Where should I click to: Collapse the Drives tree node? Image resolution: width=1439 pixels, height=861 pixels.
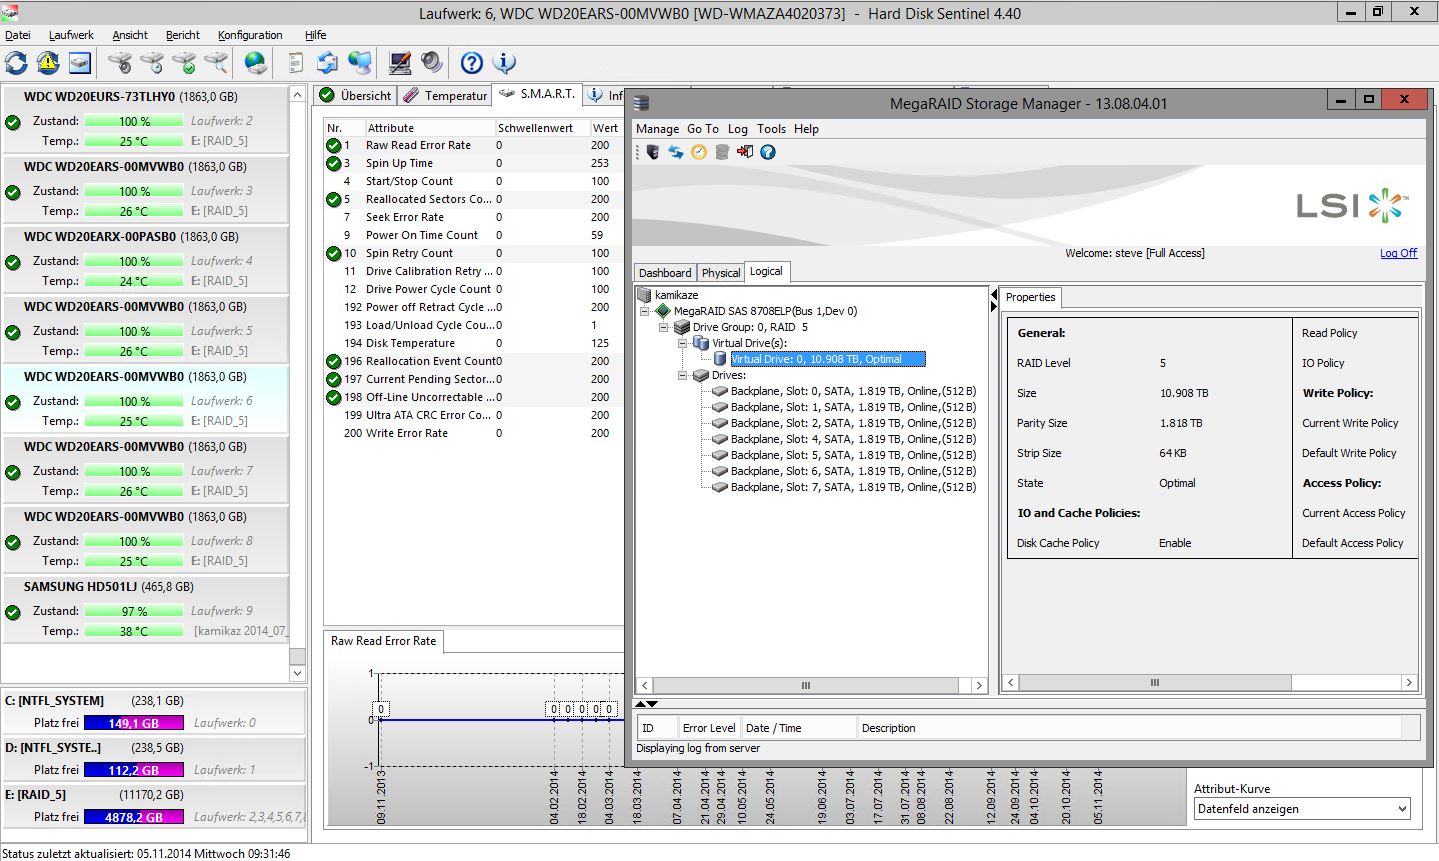tap(682, 376)
